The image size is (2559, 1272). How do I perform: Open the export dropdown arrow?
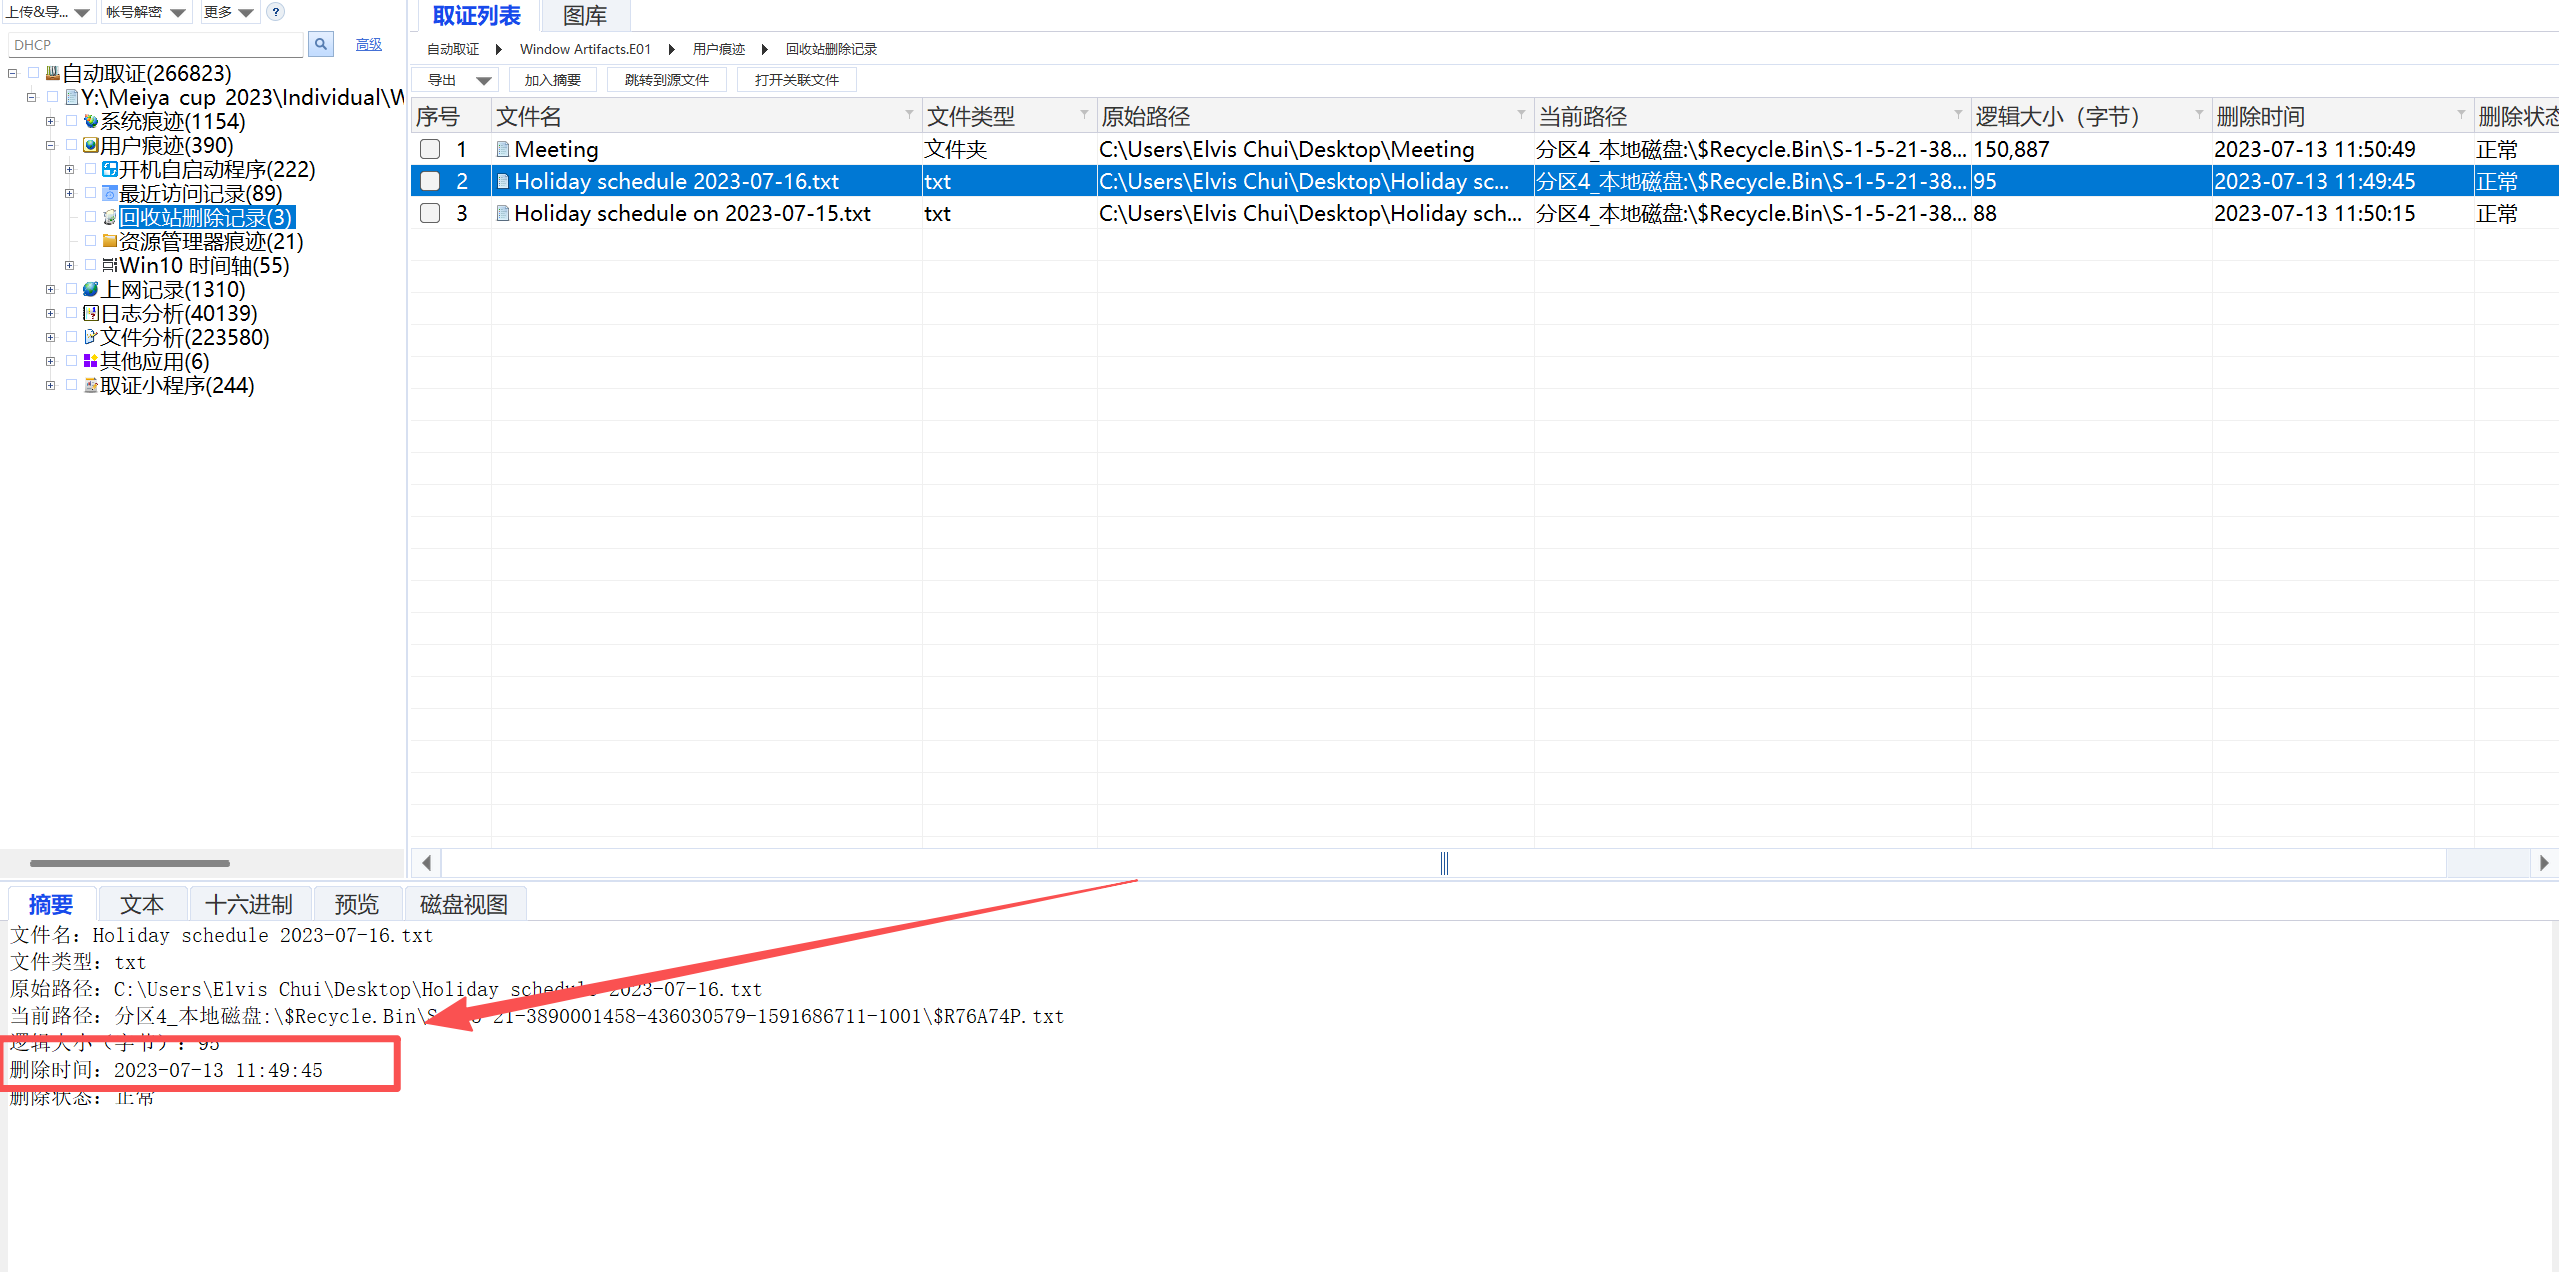click(x=483, y=80)
